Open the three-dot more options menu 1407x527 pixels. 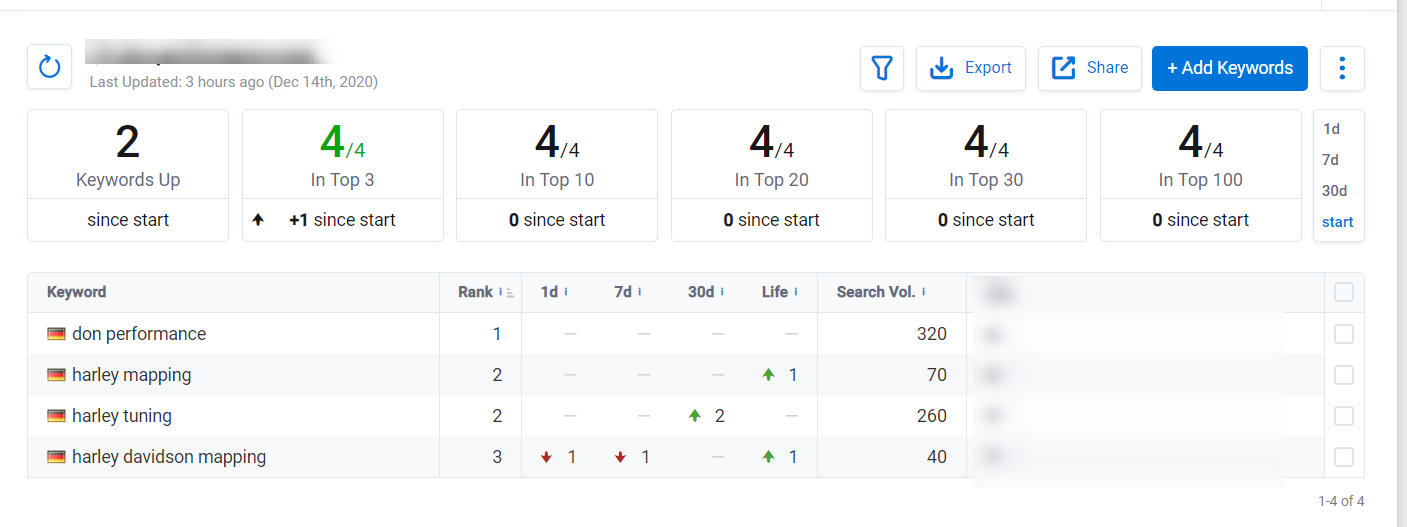tap(1342, 68)
